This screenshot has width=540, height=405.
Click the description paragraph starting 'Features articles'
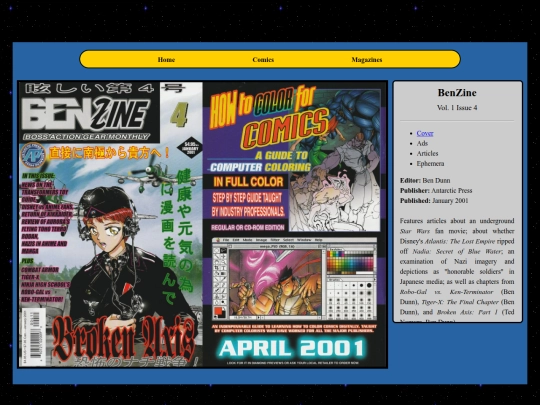coord(457,270)
